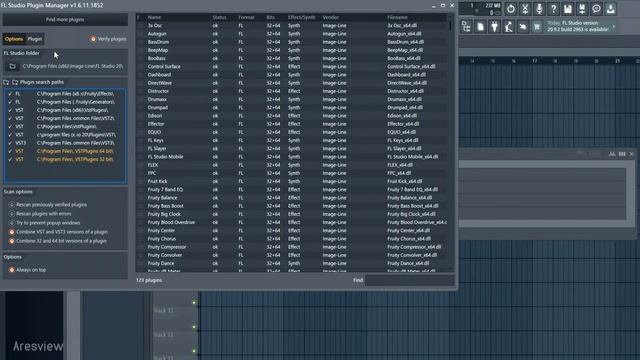Image resolution: width=640 pixels, height=360 pixels.
Task: Open the FL Studio update available notification
Action: [578, 27]
